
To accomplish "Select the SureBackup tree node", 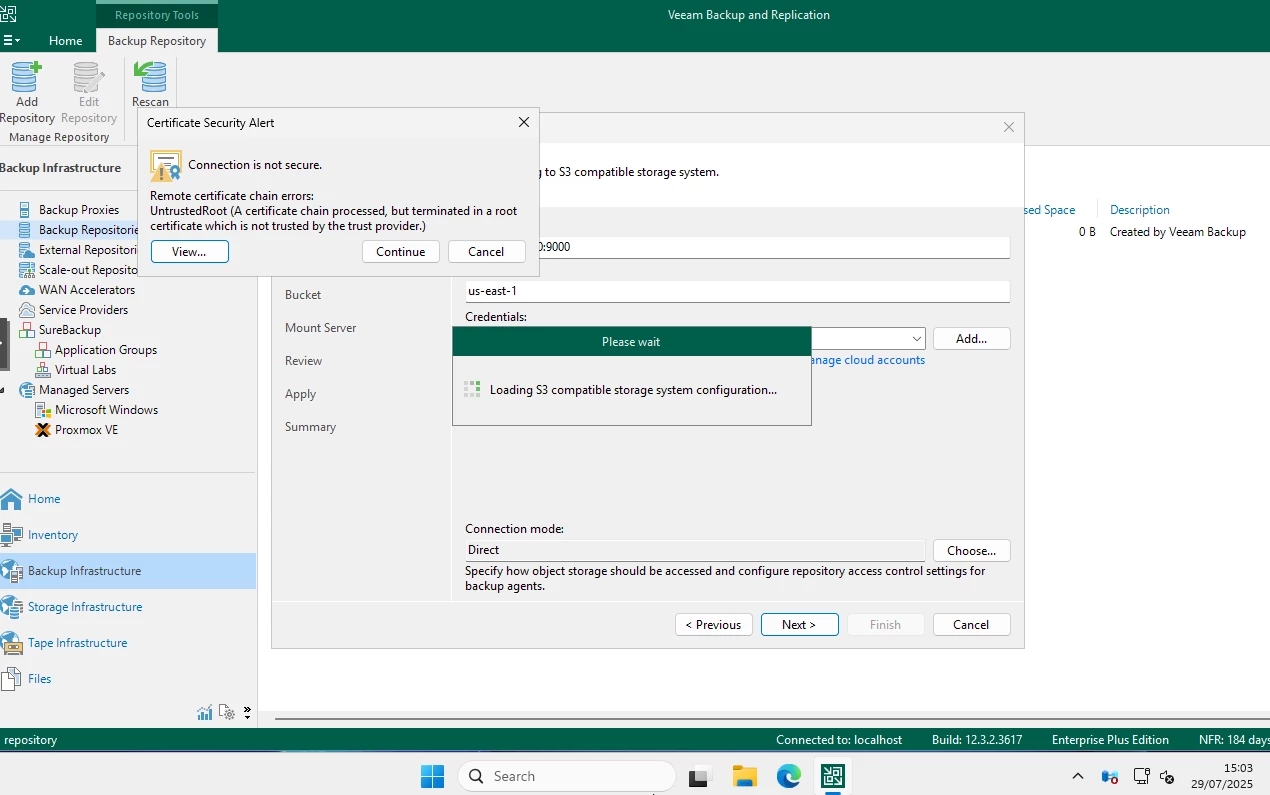I will [70, 330].
